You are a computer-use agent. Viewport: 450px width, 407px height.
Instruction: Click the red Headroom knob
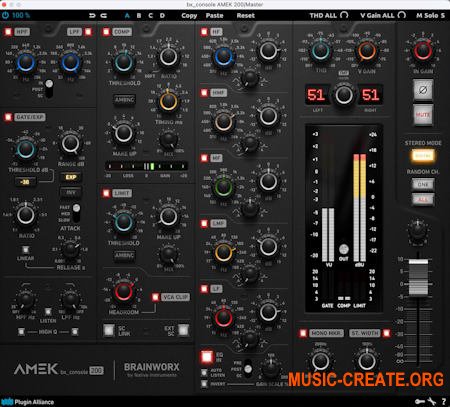pos(123,292)
